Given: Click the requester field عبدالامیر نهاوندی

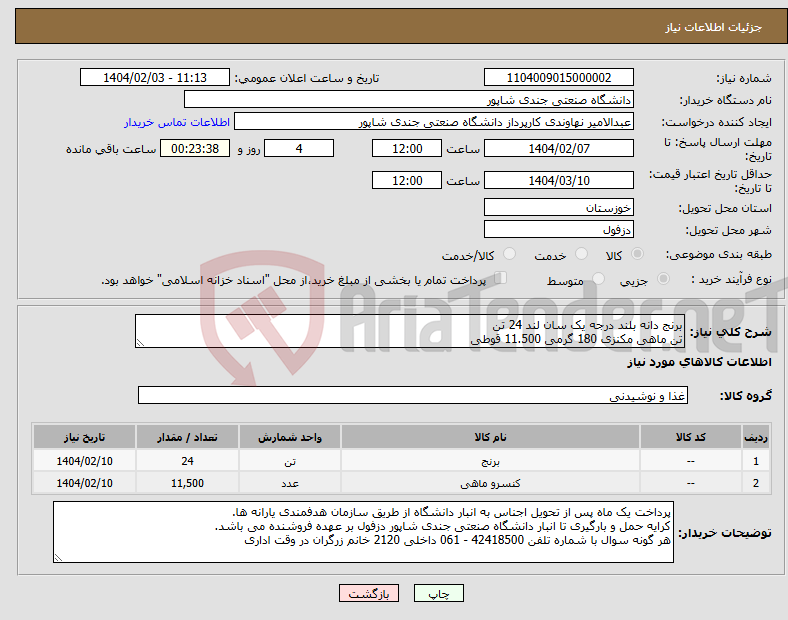Looking at the screenshot, I should (x=434, y=122).
